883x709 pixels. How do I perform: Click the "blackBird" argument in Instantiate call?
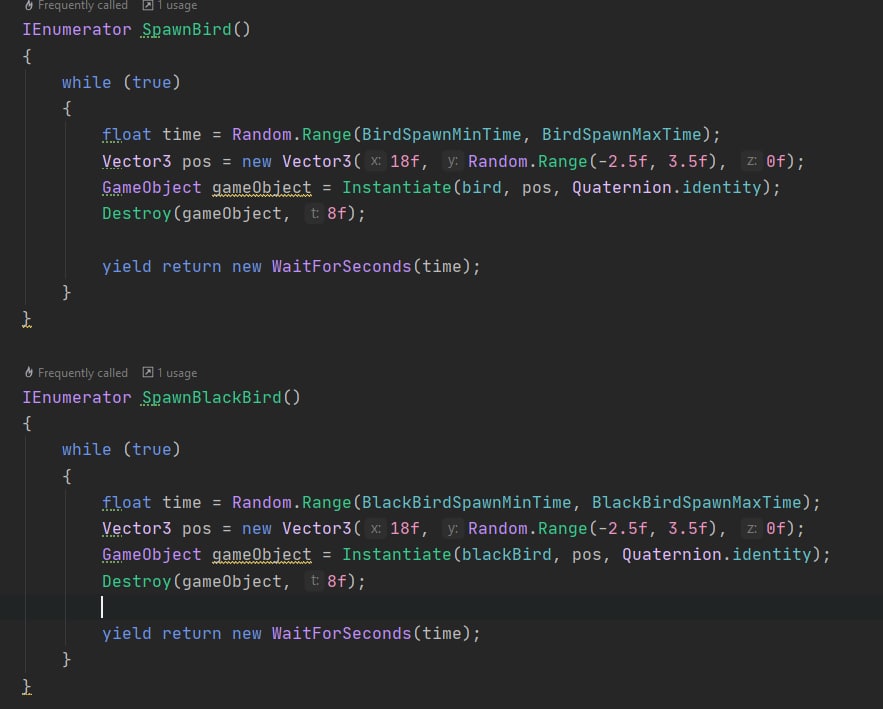tap(506, 555)
